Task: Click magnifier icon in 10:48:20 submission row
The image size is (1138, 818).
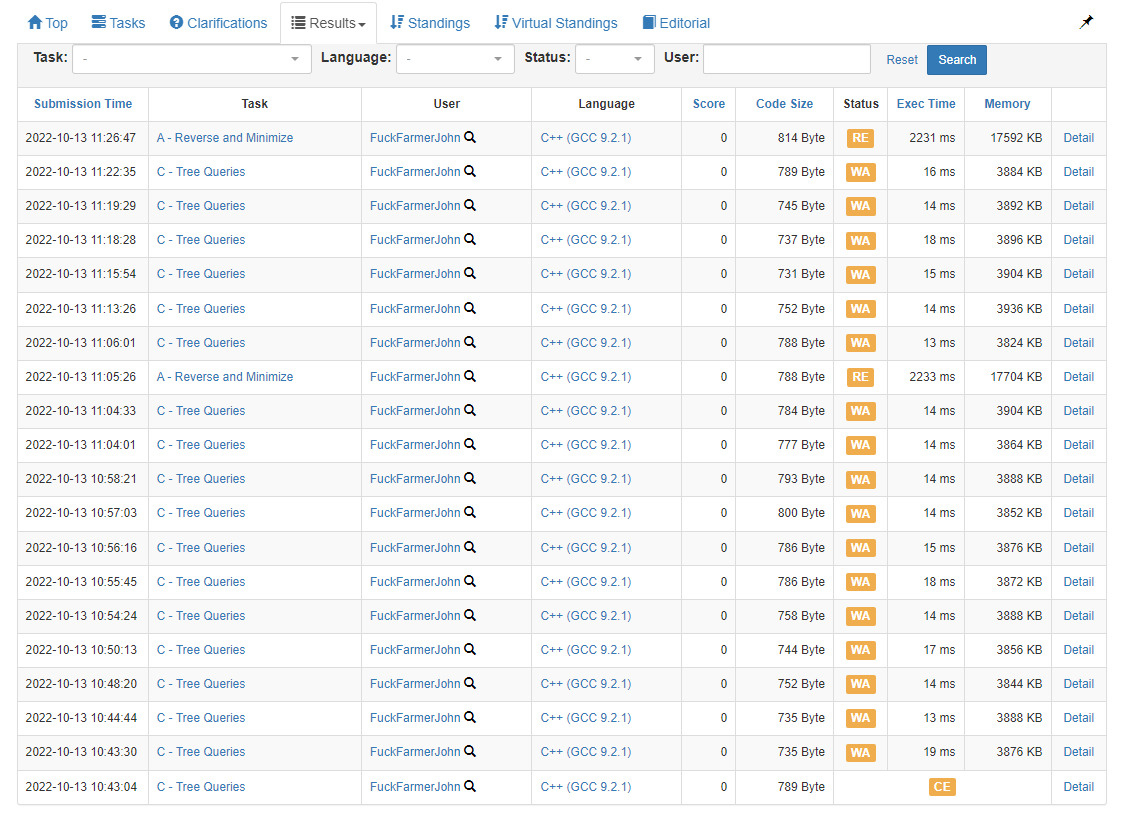Action: coord(470,683)
